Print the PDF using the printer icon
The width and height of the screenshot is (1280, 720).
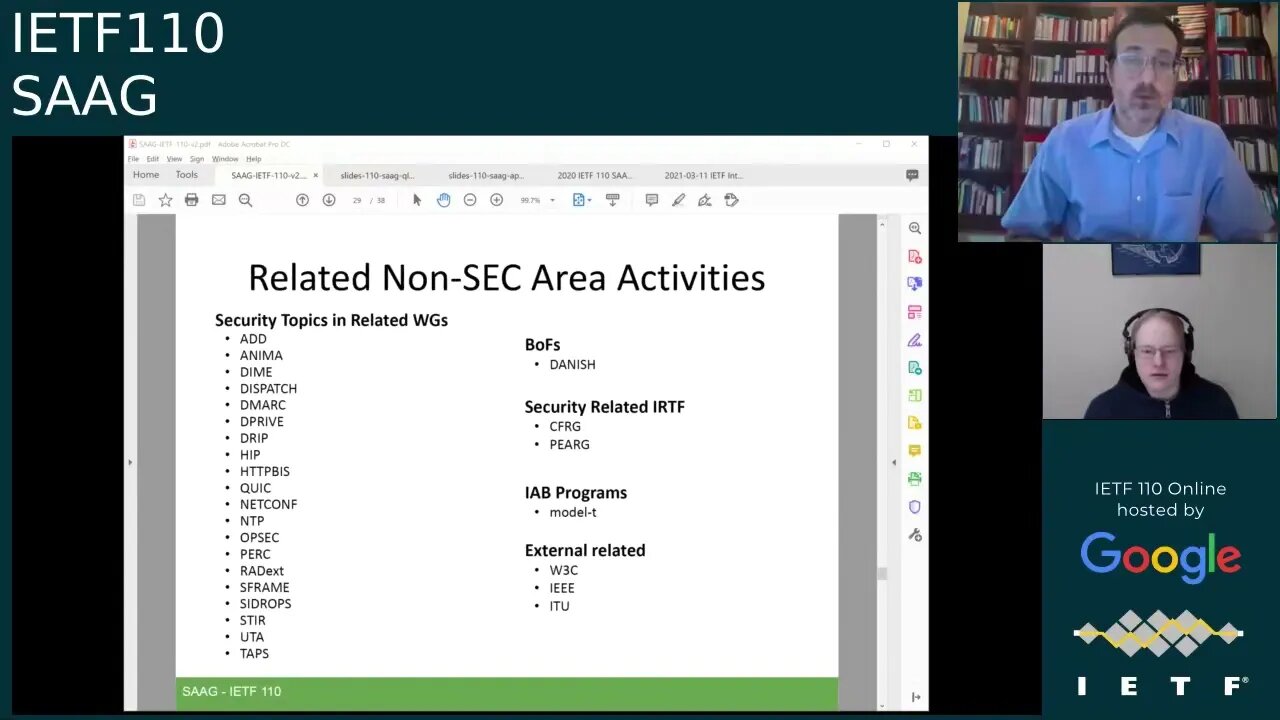click(x=191, y=200)
